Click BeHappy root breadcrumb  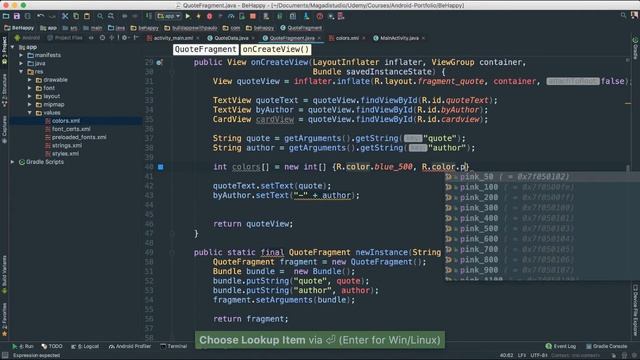[x=19, y=28]
